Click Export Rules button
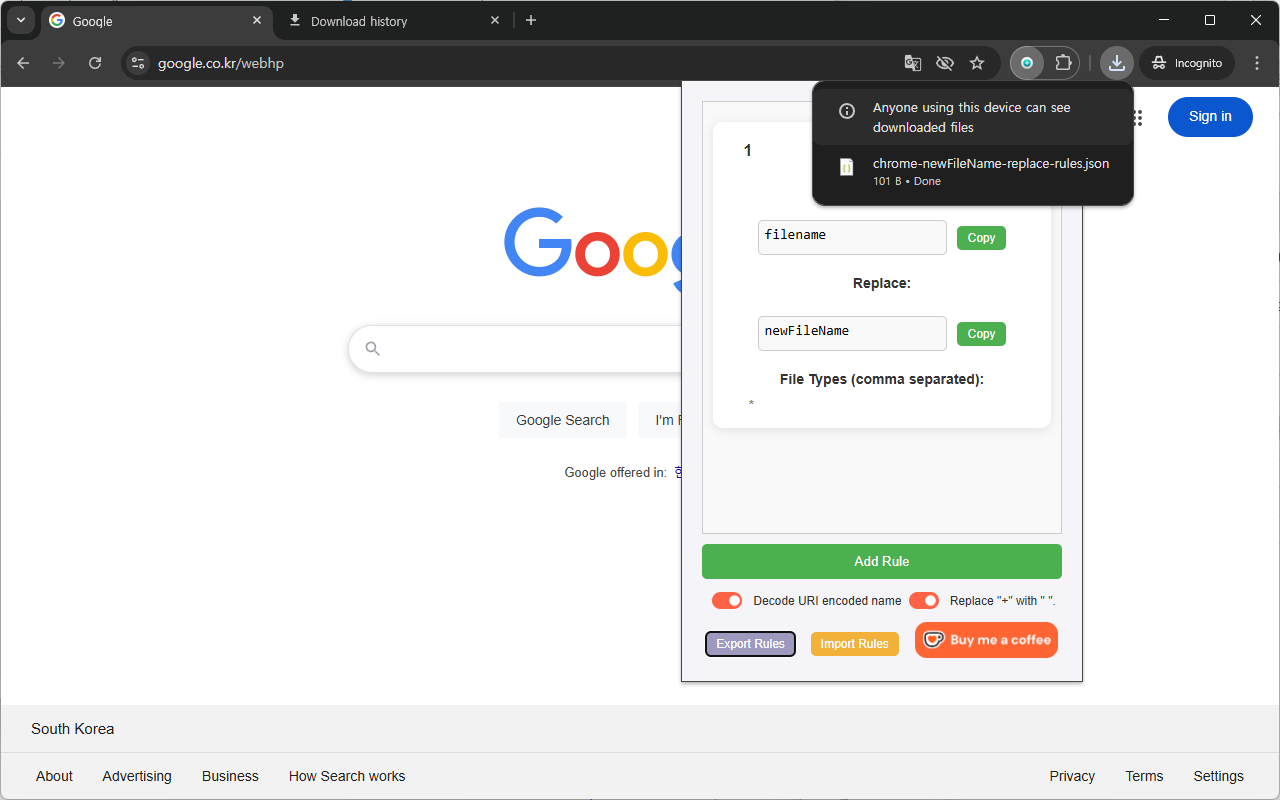This screenshot has width=1280, height=800. click(750, 644)
